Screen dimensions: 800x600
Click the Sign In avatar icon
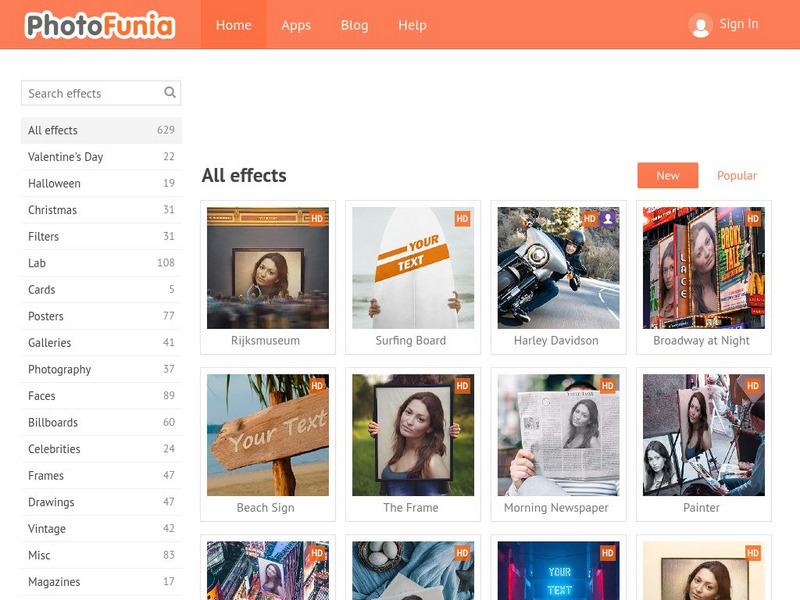coord(698,24)
